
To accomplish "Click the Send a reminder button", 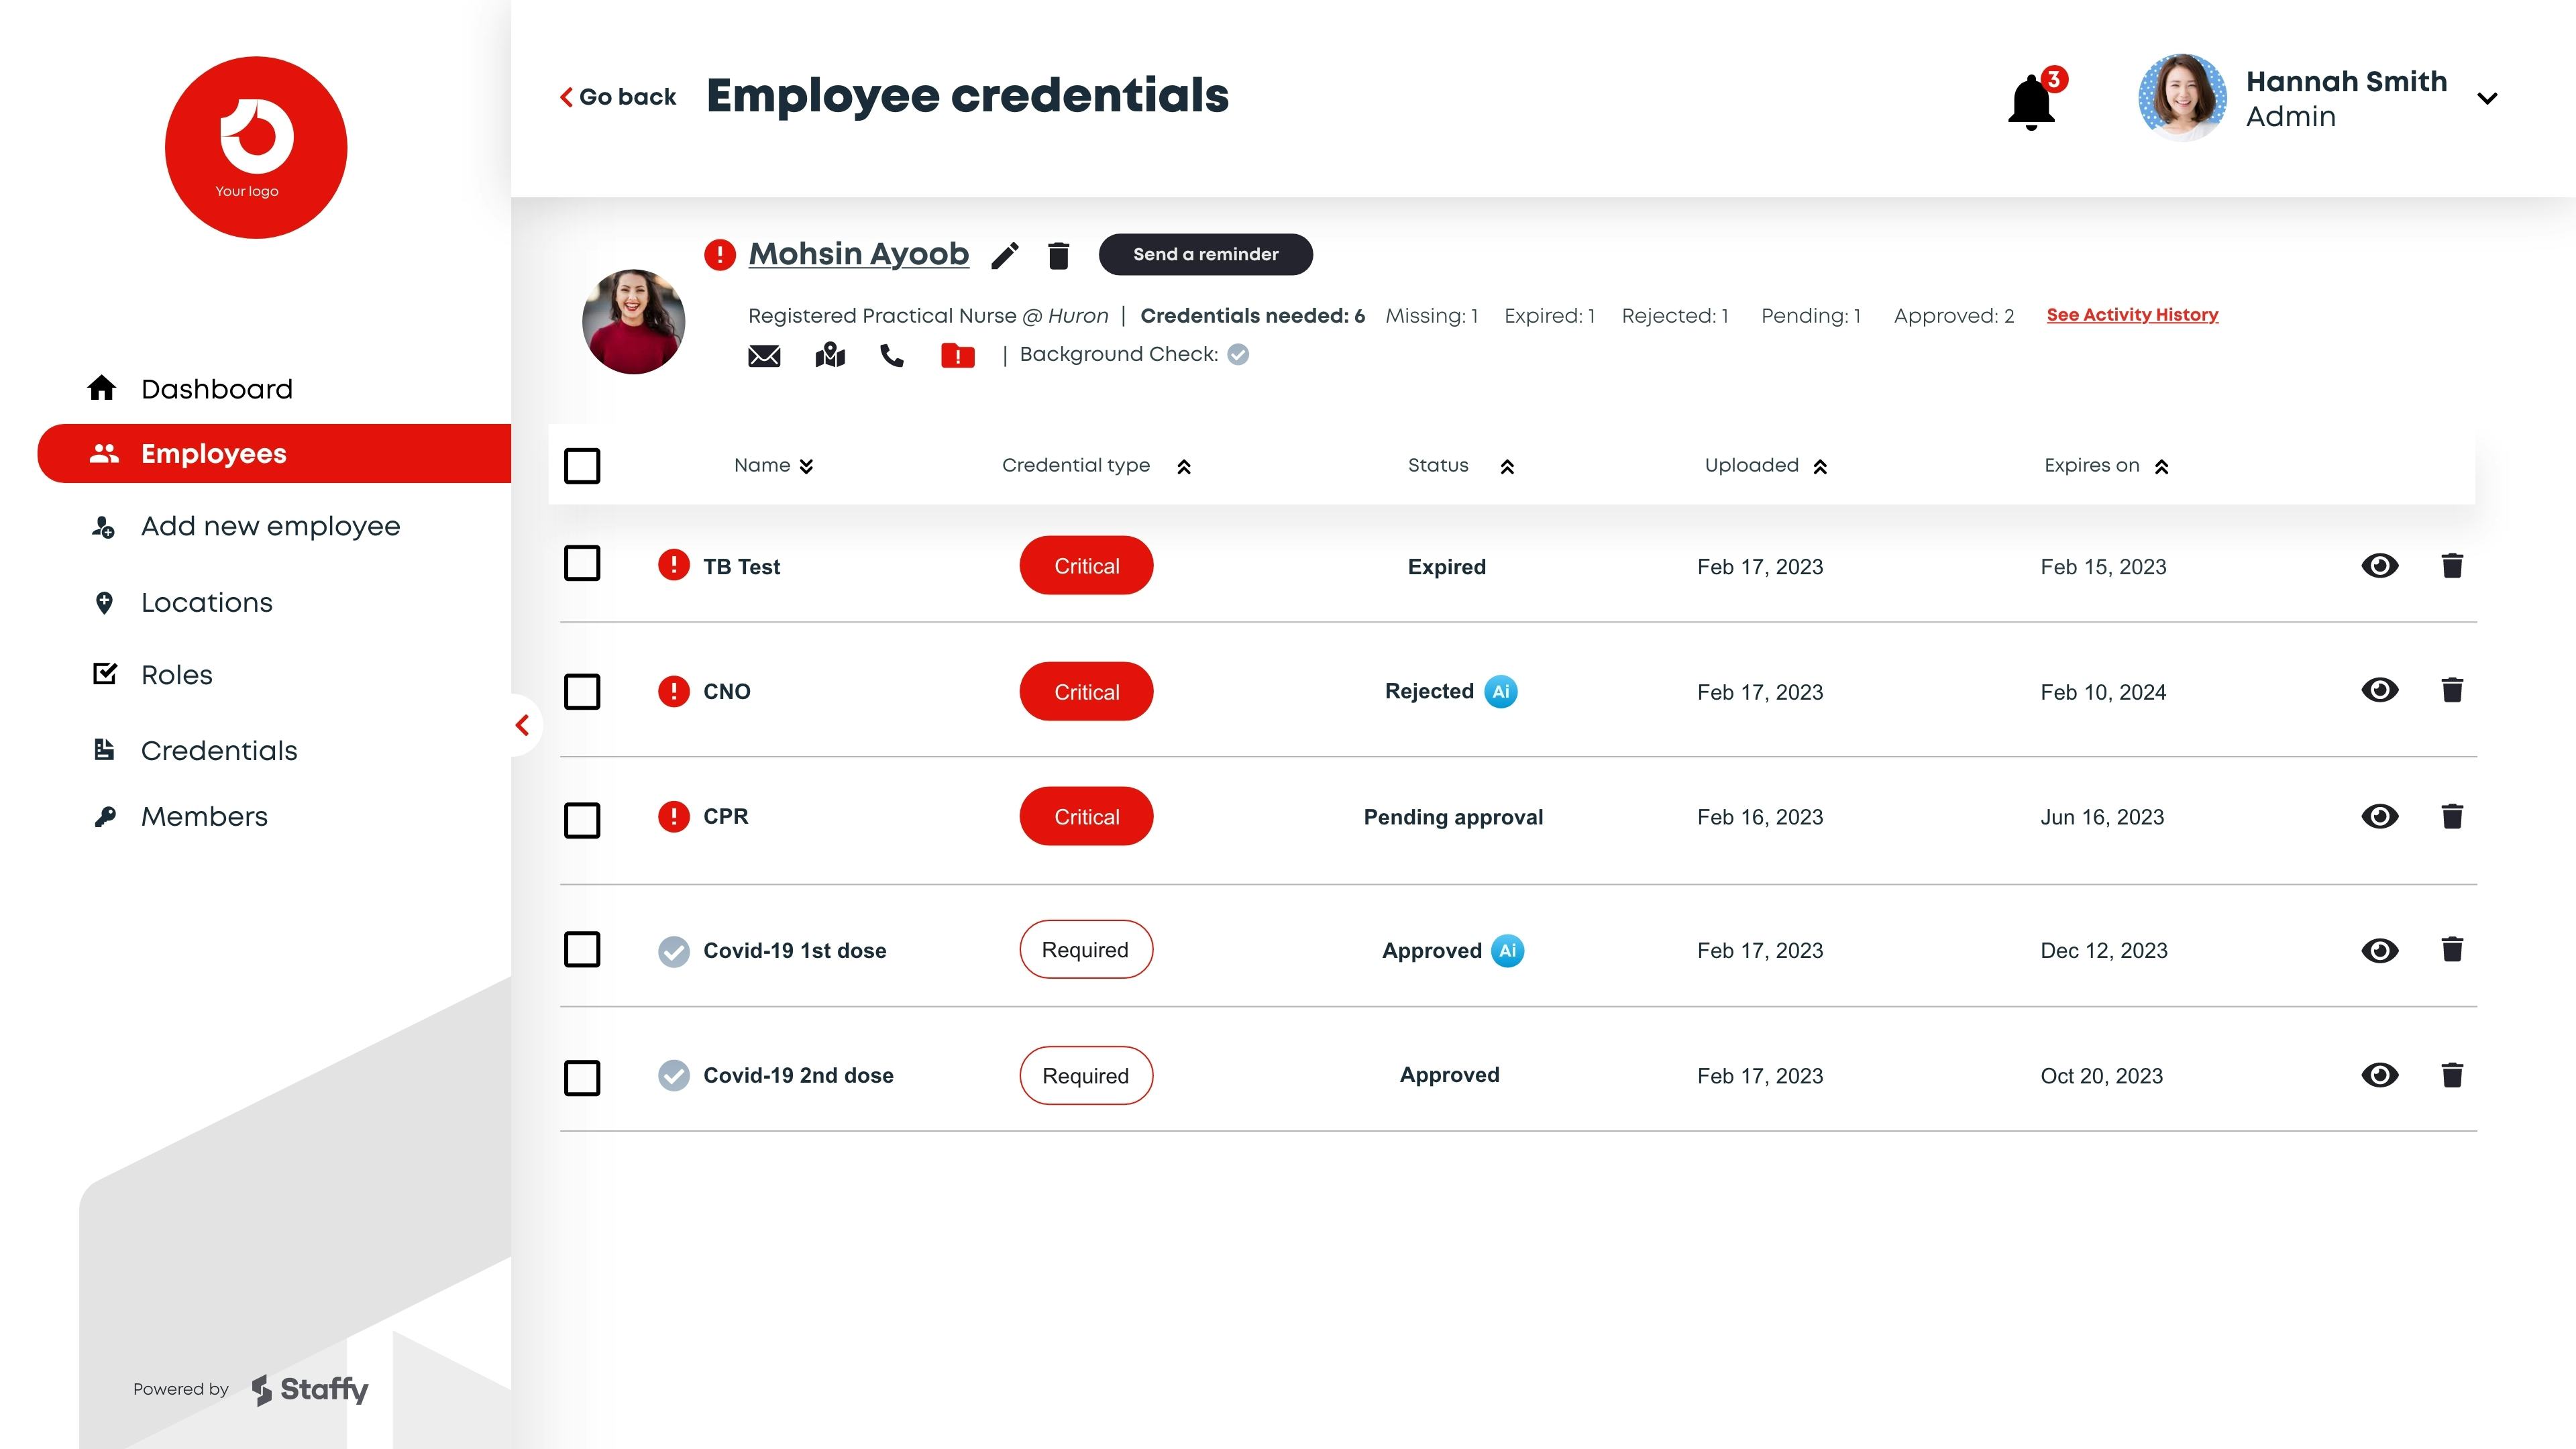I will 1205,254.
